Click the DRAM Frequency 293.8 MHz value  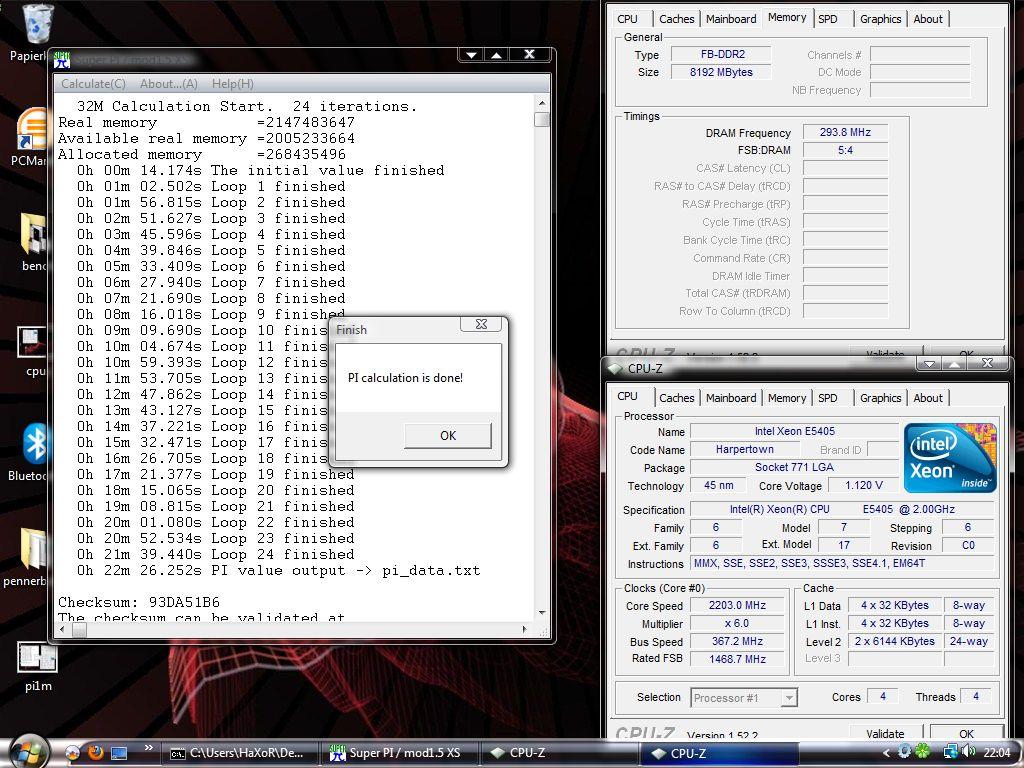tap(845, 132)
